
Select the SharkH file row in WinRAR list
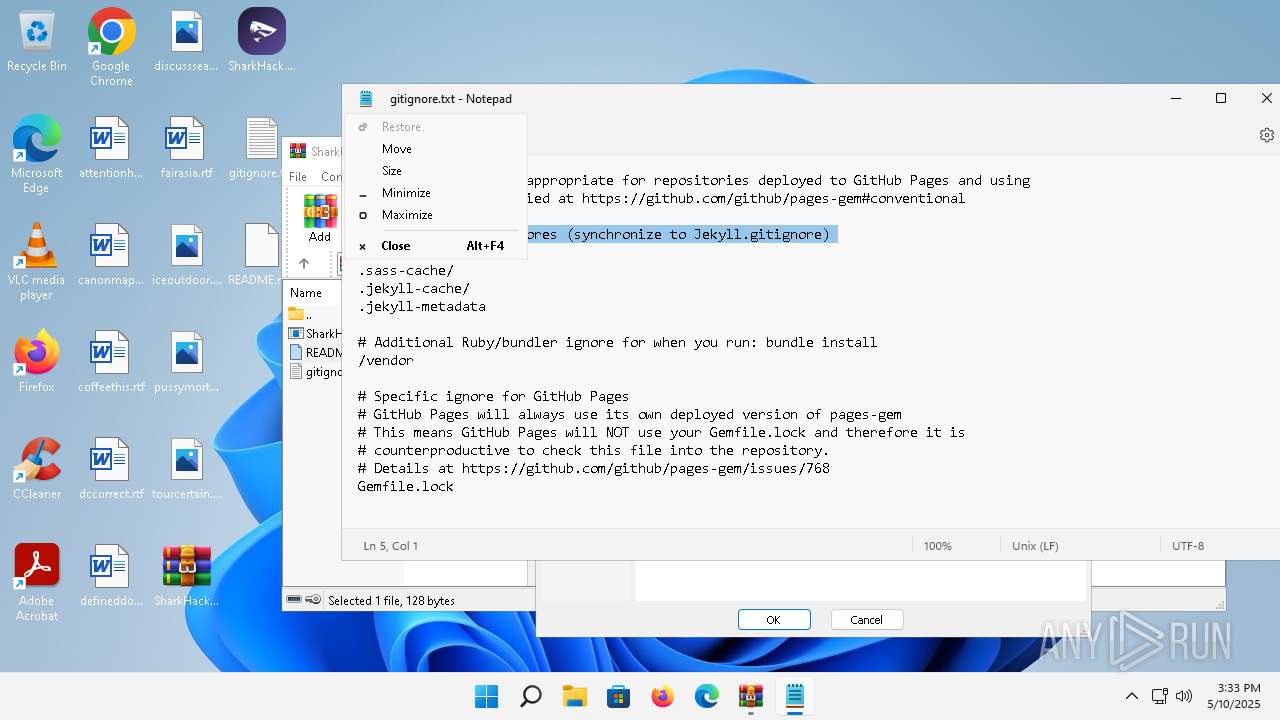click(314, 333)
